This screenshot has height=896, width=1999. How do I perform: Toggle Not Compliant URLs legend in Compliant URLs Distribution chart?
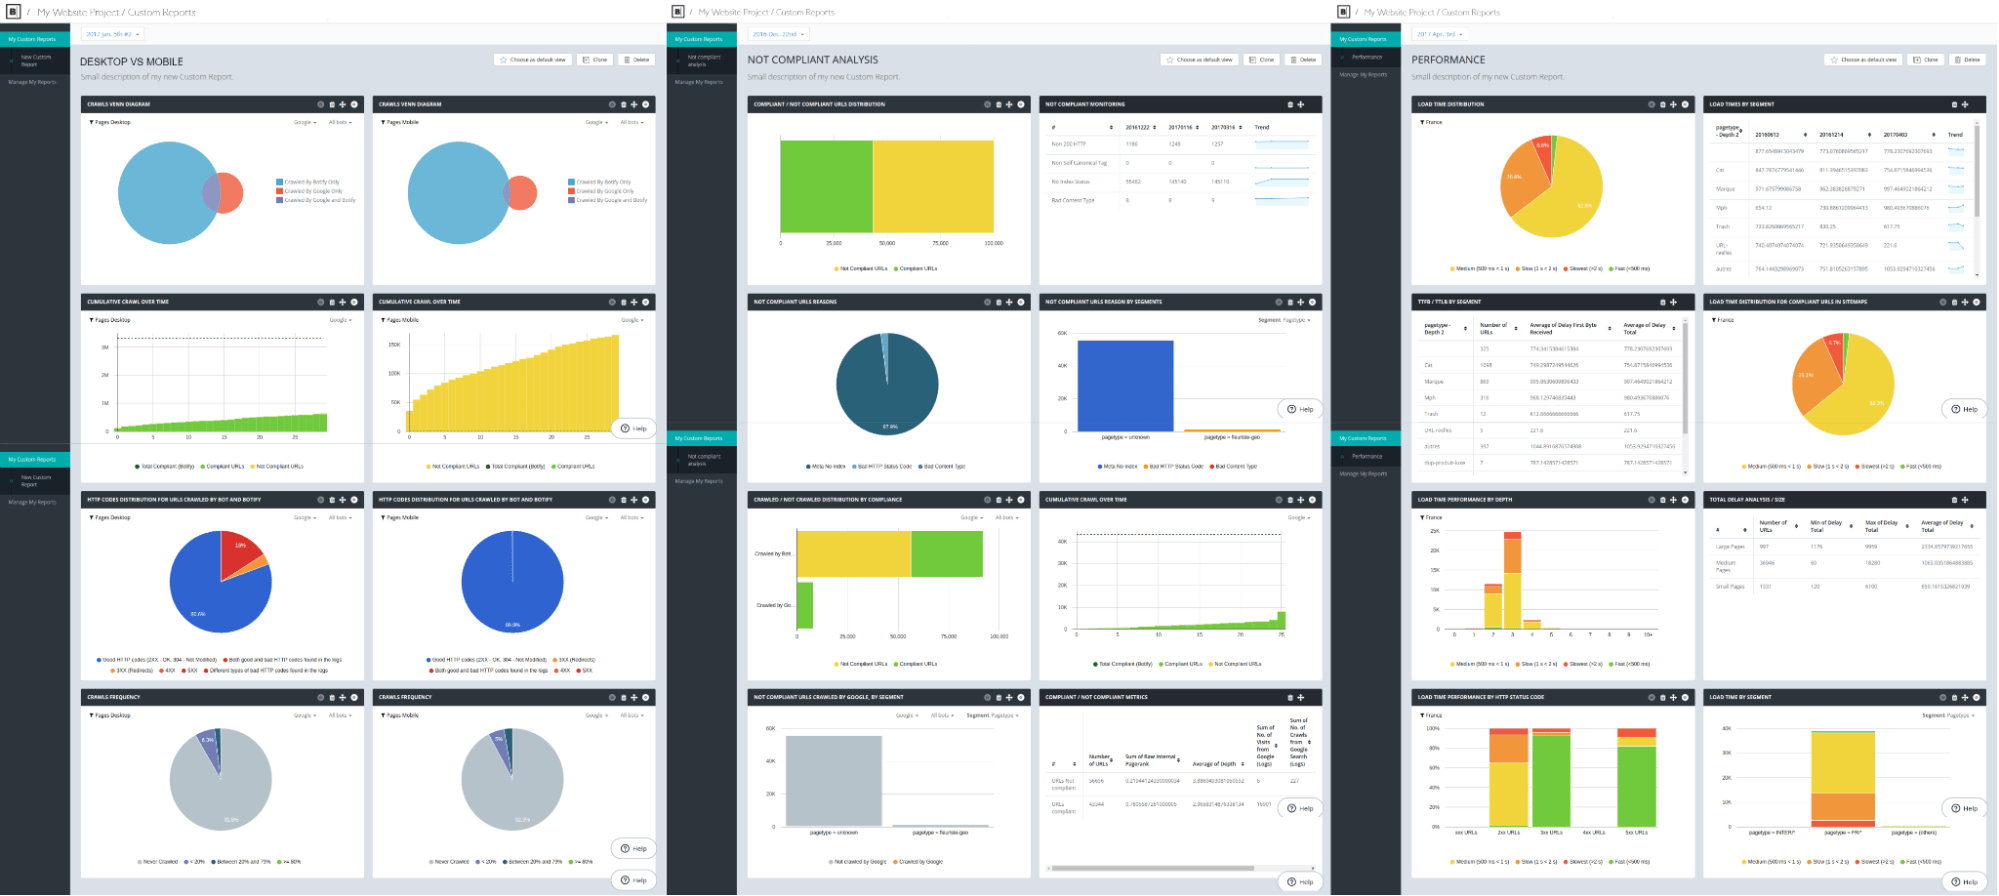[860, 269]
